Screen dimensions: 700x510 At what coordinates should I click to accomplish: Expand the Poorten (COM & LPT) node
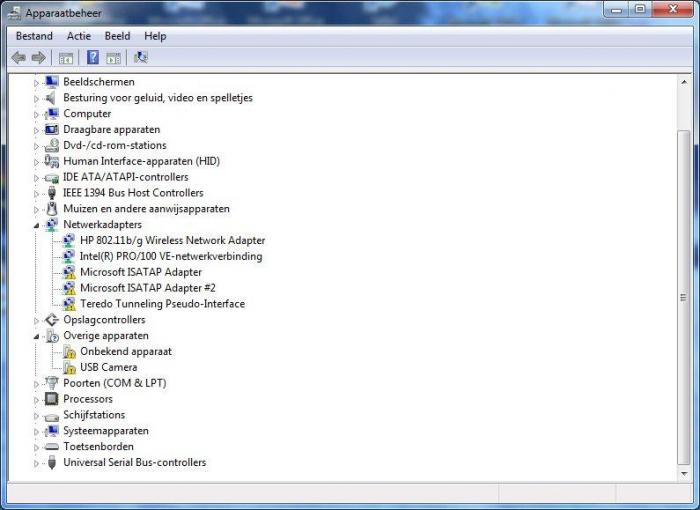click(x=37, y=384)
